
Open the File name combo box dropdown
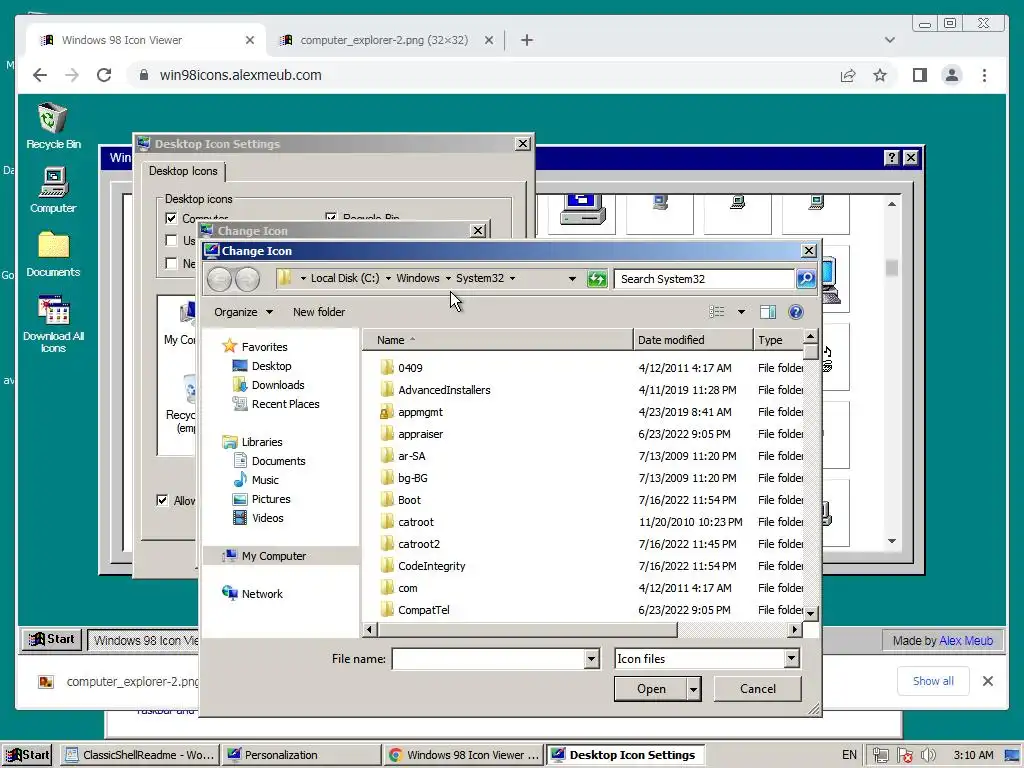(x=591, y=659)
